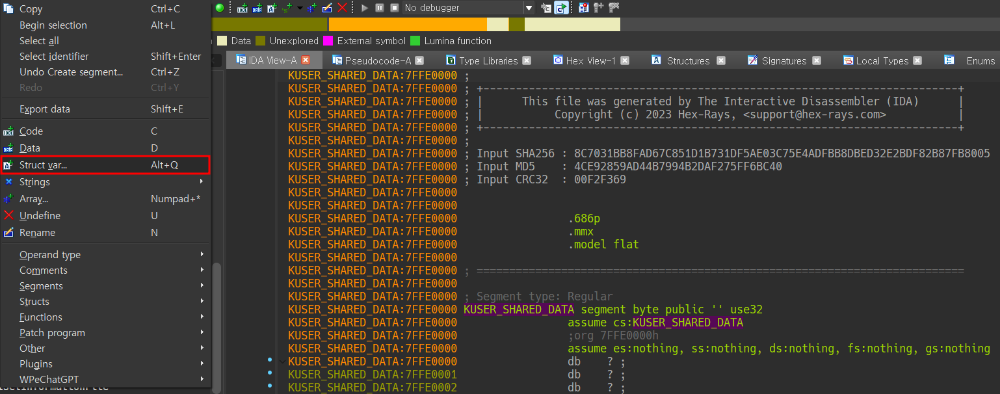Click the Undefine red X menu icon
1000x394 pixels.
(8, 215)
